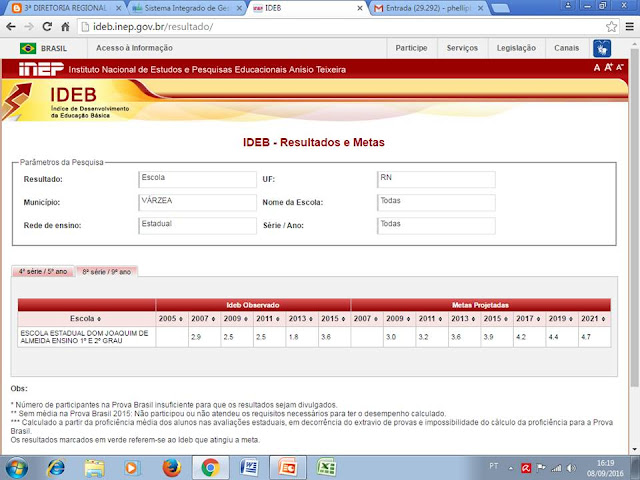Screen dimensions: 640x480
Task: Select the 4ª série / 5º ano tab
Action: [43, 271]
